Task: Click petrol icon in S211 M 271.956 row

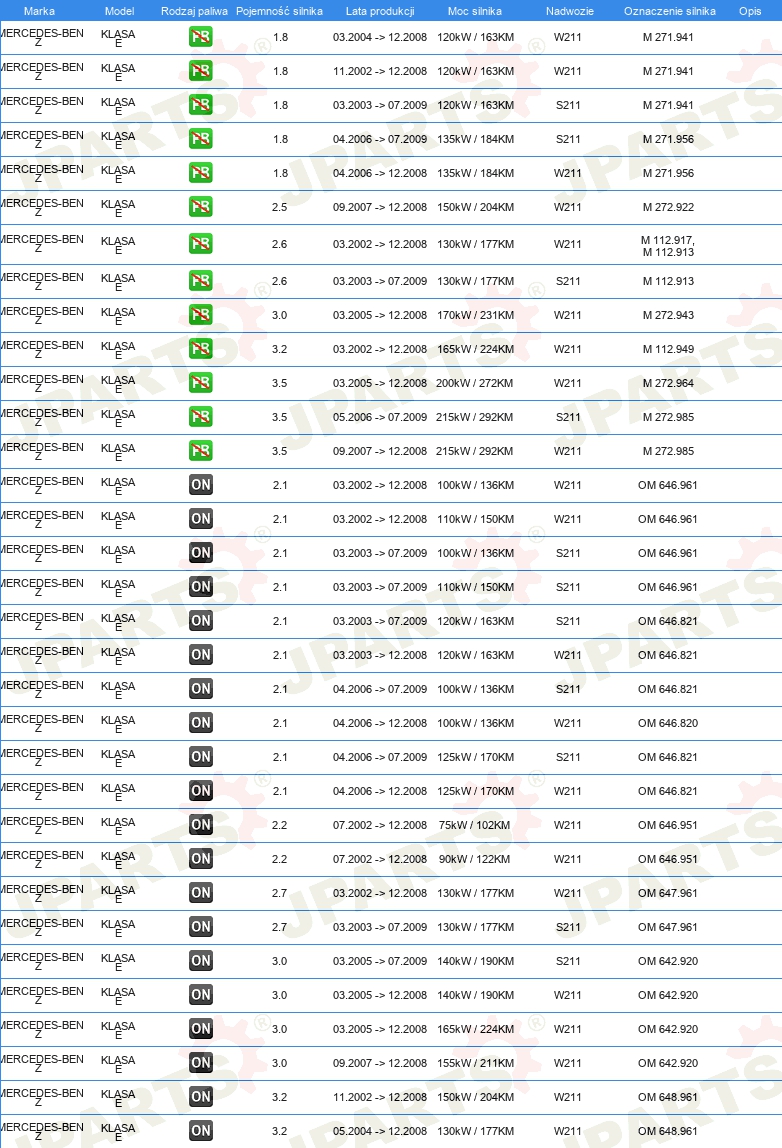Action: [201, 138]
